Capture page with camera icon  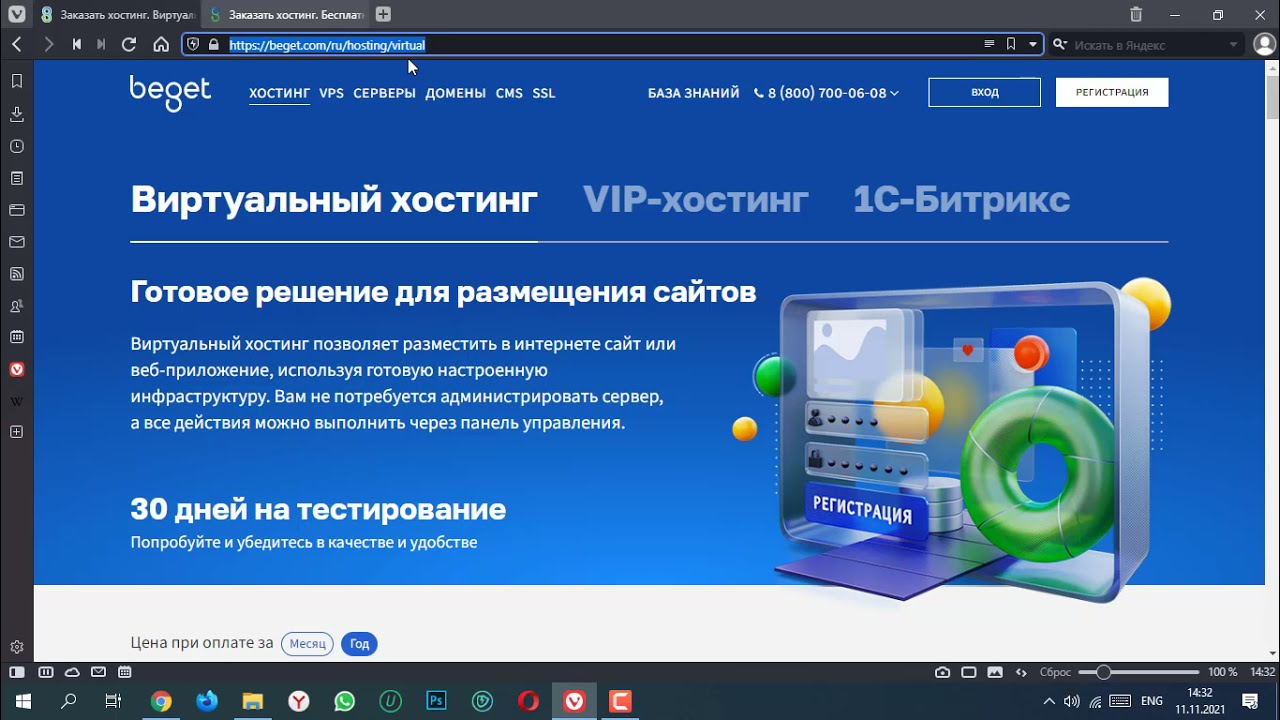[x=942, y=672]
